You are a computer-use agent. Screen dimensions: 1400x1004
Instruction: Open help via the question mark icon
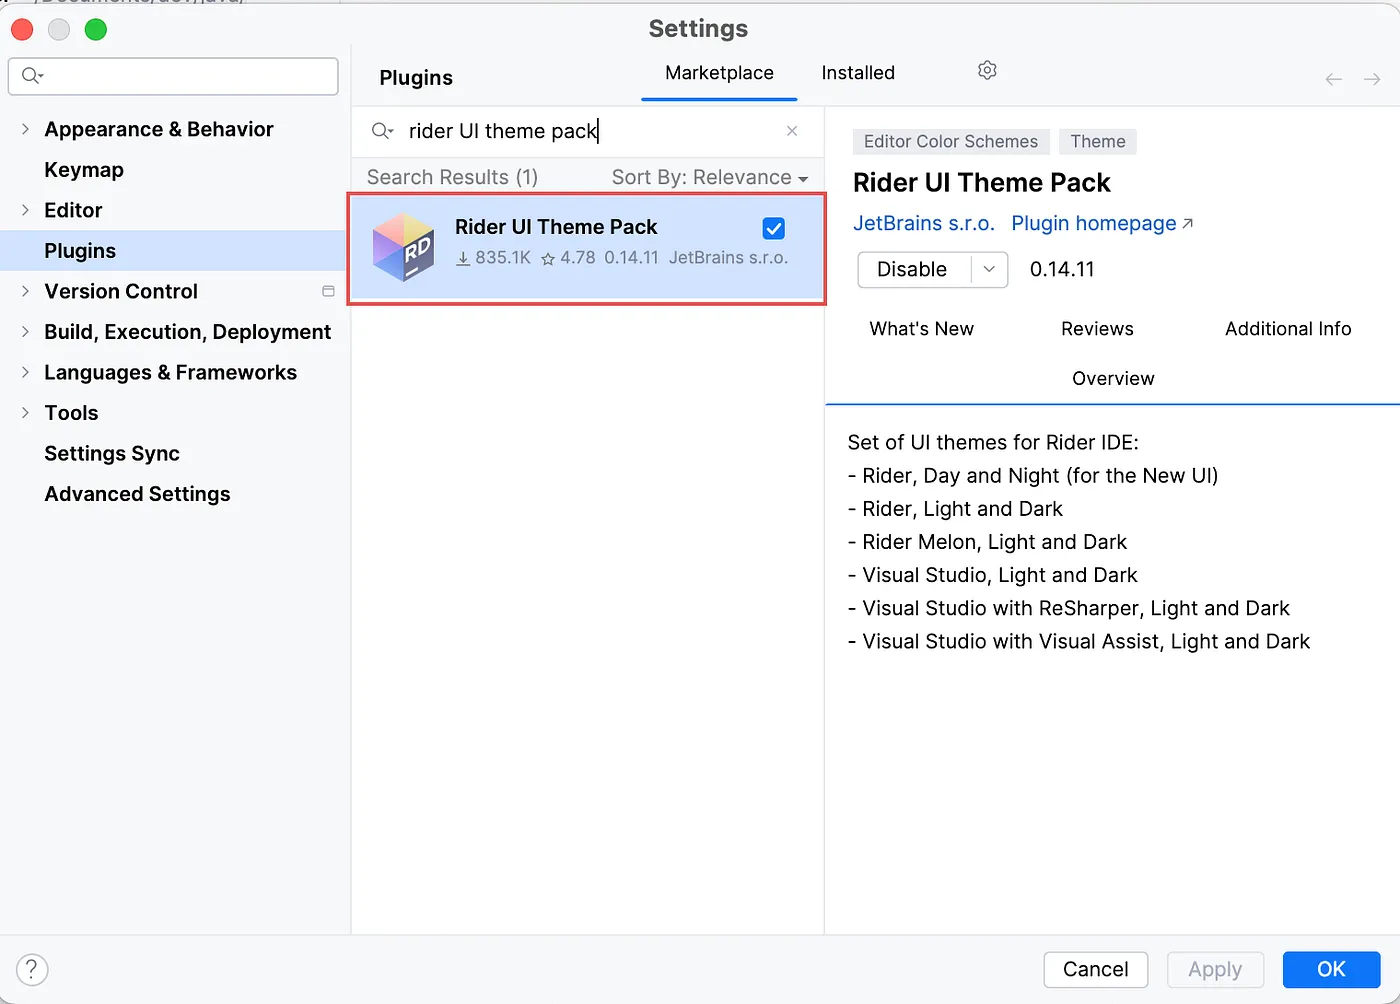(x=31, y=969)
